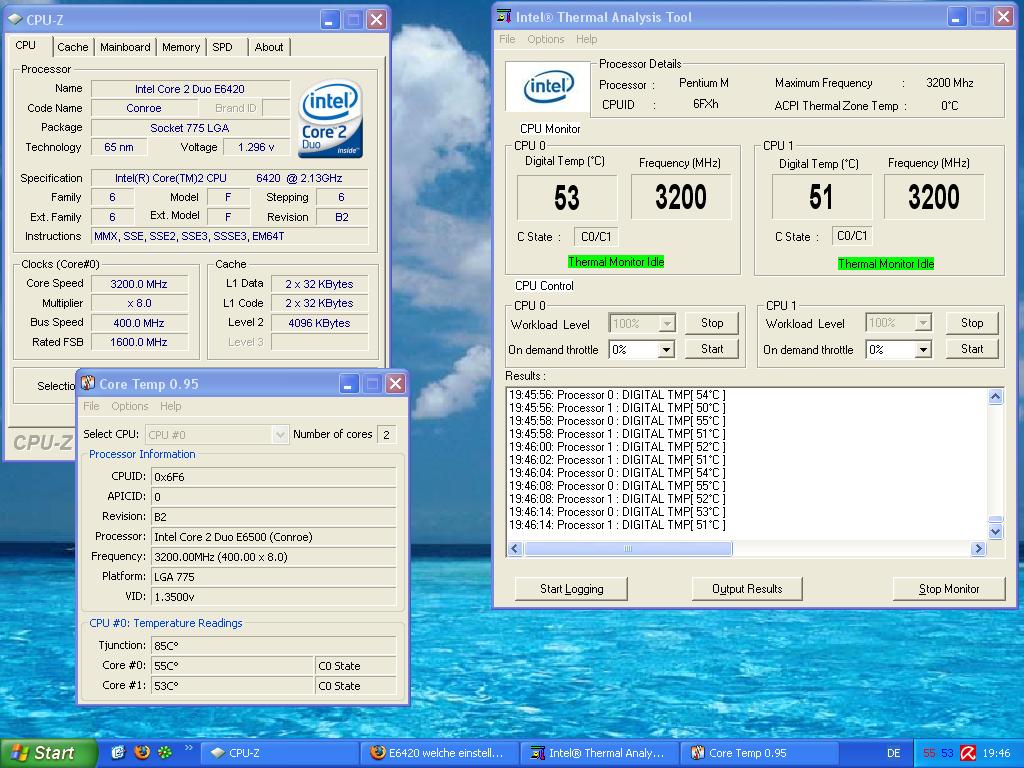The height and width of the screenshot is (768, 1024).
Task: Open the About tab in CPU-Z
Action: pyautogui.click(x=269, y=47)
